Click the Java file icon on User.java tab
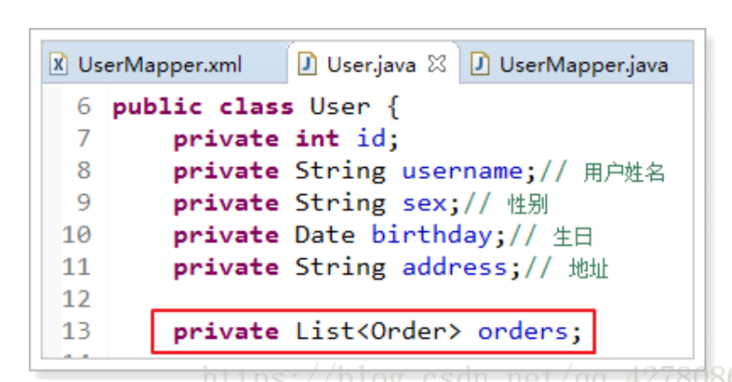Screen dimensions: 732x382 [307, 64]
